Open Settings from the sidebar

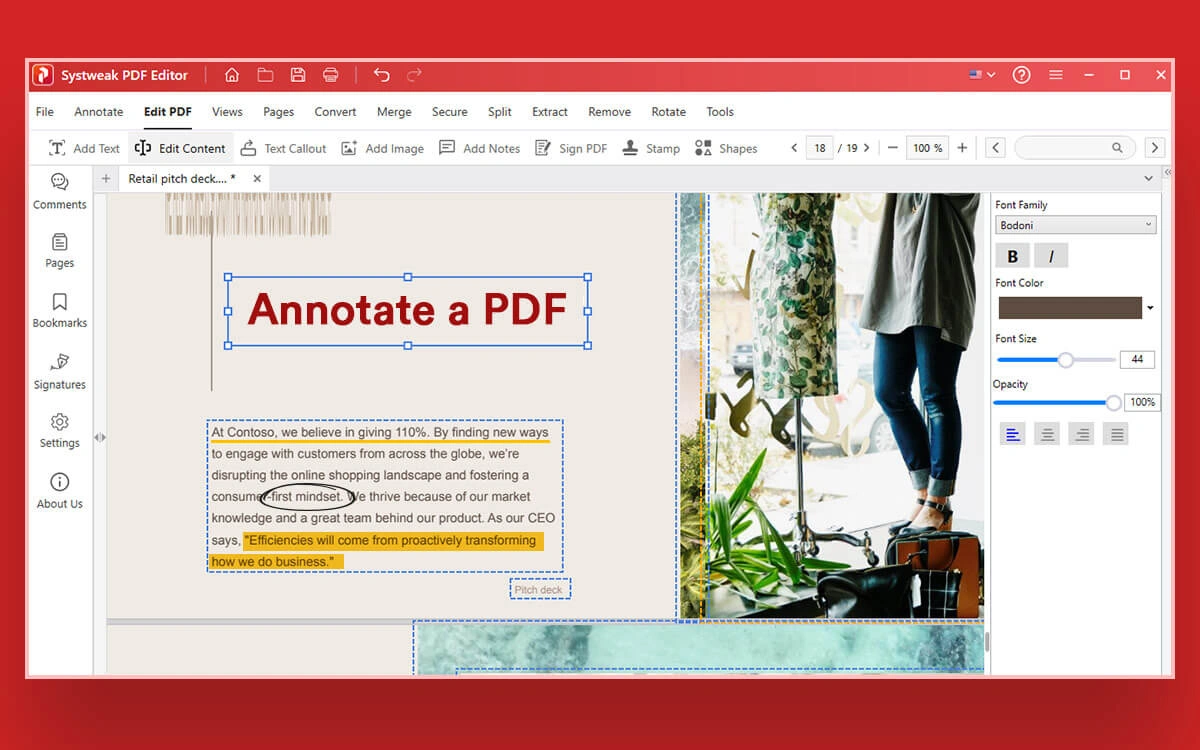tap(60, 431)
